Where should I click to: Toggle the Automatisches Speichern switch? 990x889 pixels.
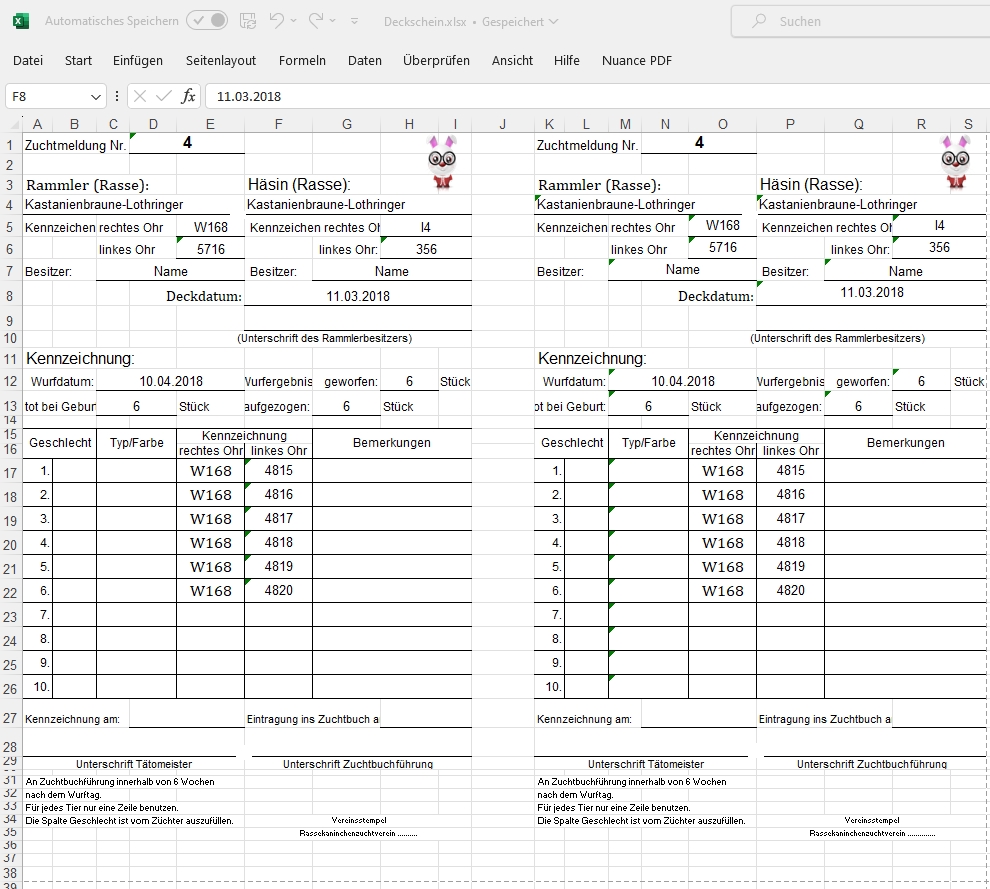[x=207, y=21]
